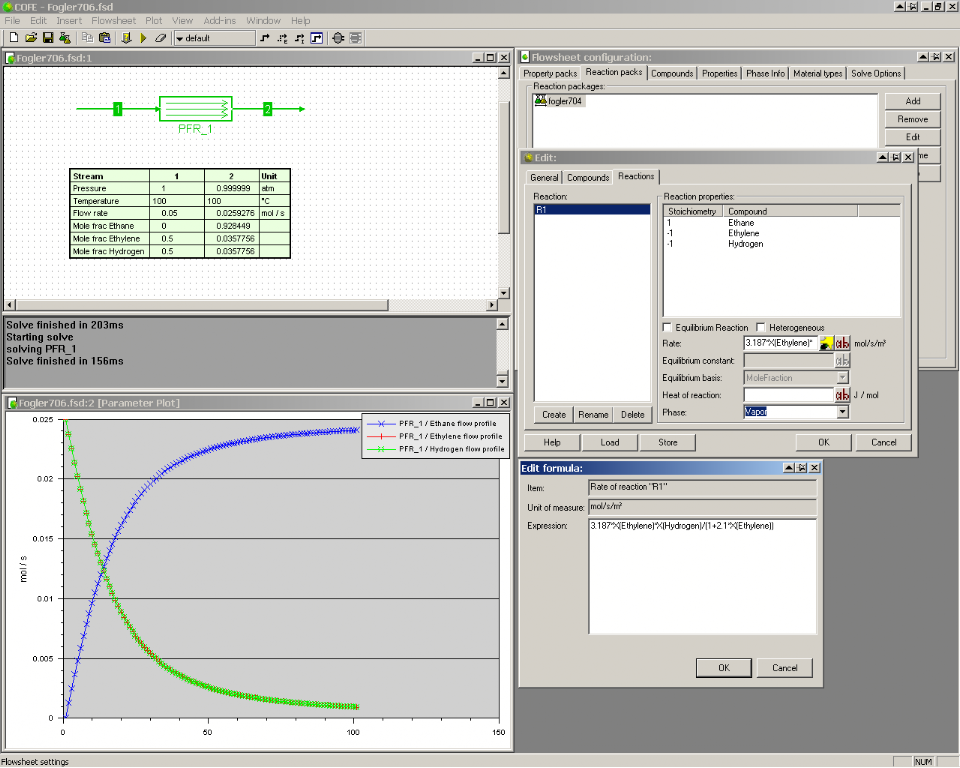Open the default stream type dropdown
960x768 pixels.
point(214,38)
